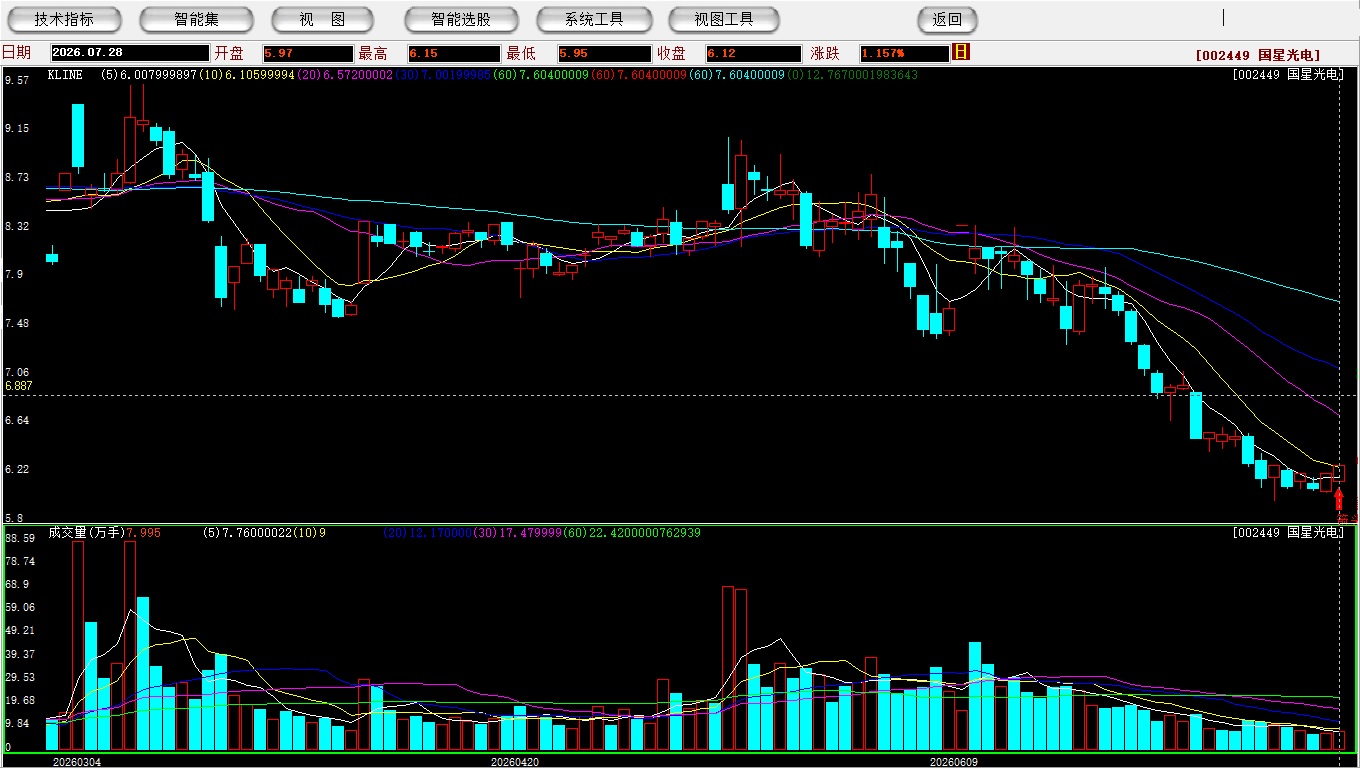Click the volume average (5)7.76000022
Image resolution: width=1360 pixels, height=768 pixels.
pos(247,533)
